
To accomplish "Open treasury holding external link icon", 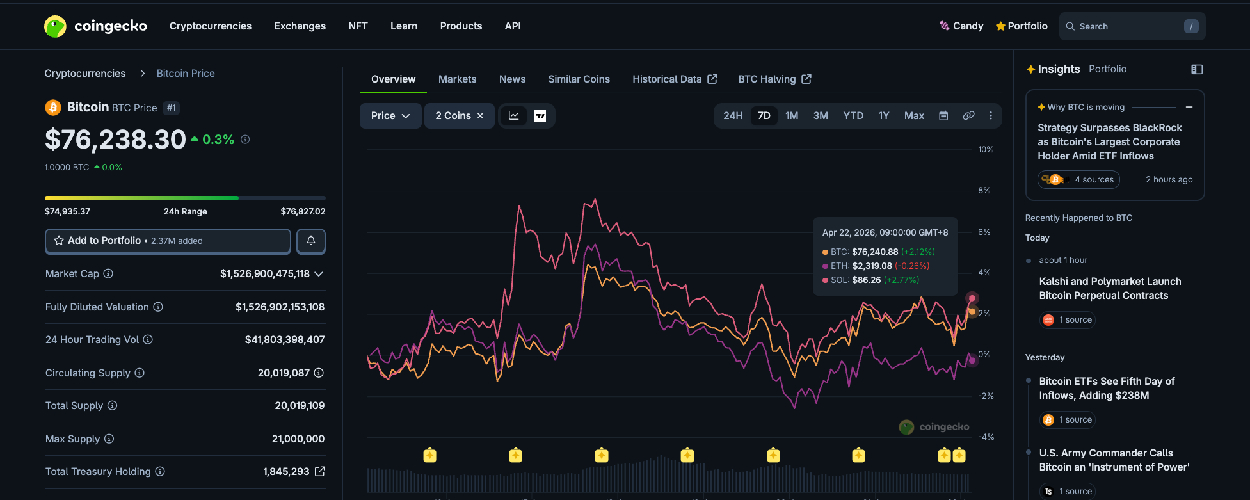I will tap(320, 472).
